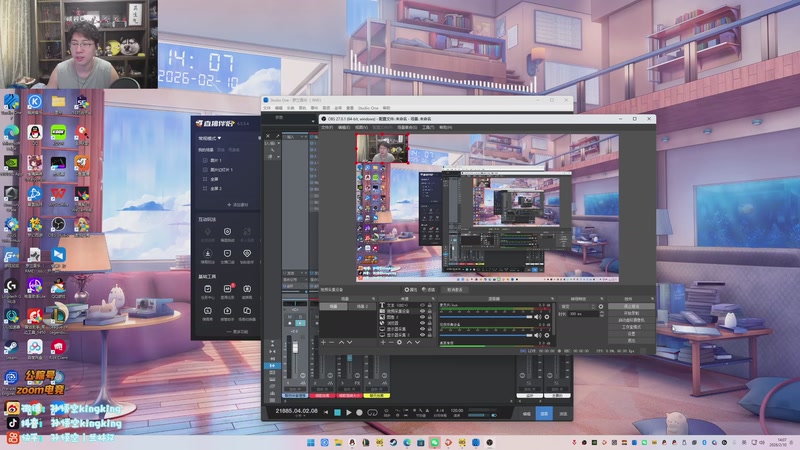
Task: Open 帮助(H) menu in OBS
Action: (445, 127)
